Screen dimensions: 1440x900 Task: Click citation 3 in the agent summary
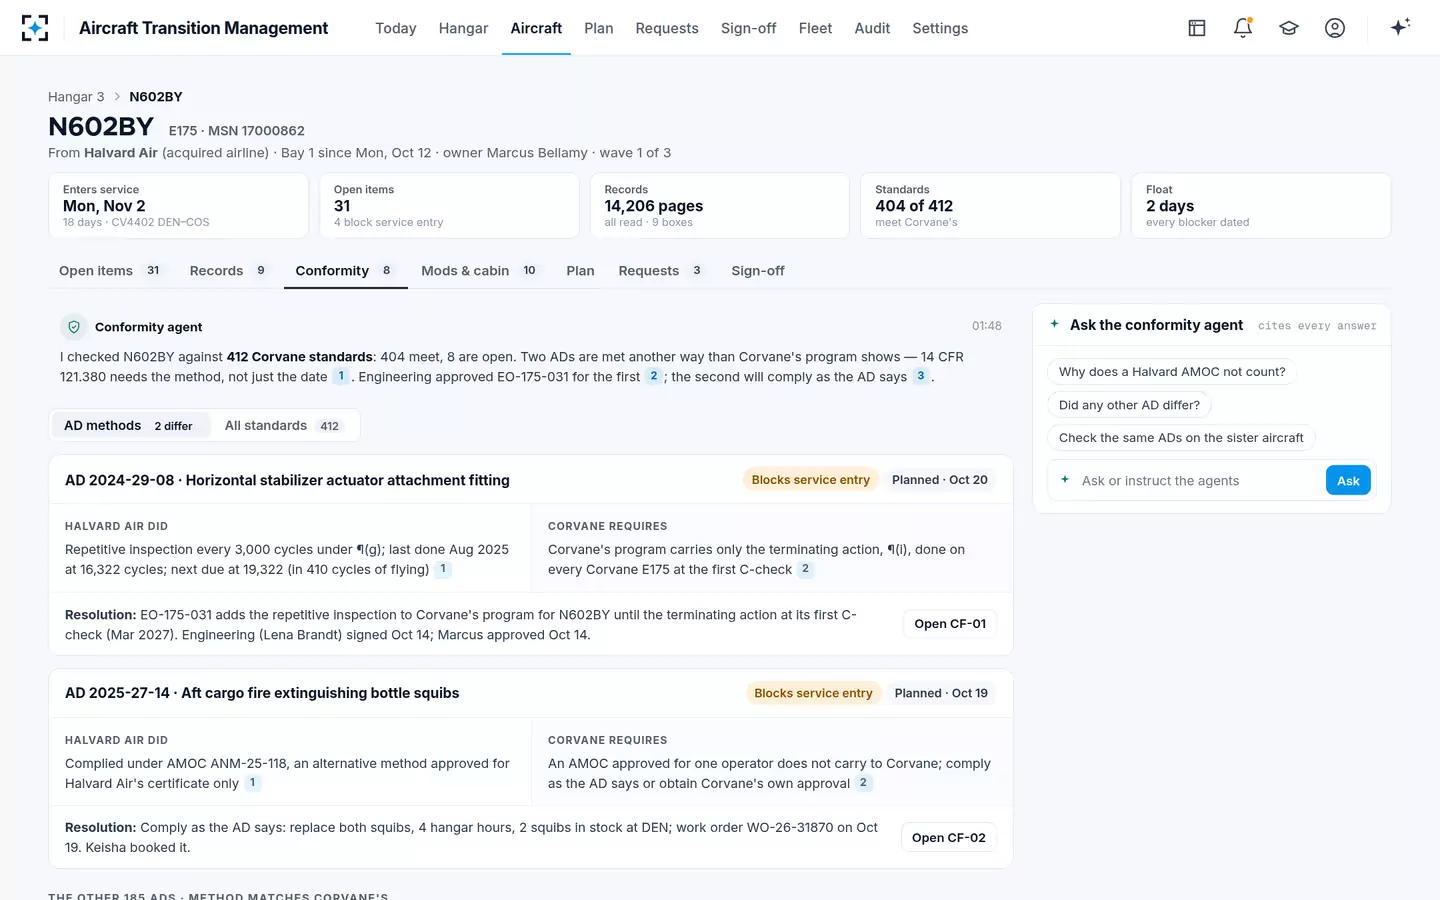coord(920,376)
